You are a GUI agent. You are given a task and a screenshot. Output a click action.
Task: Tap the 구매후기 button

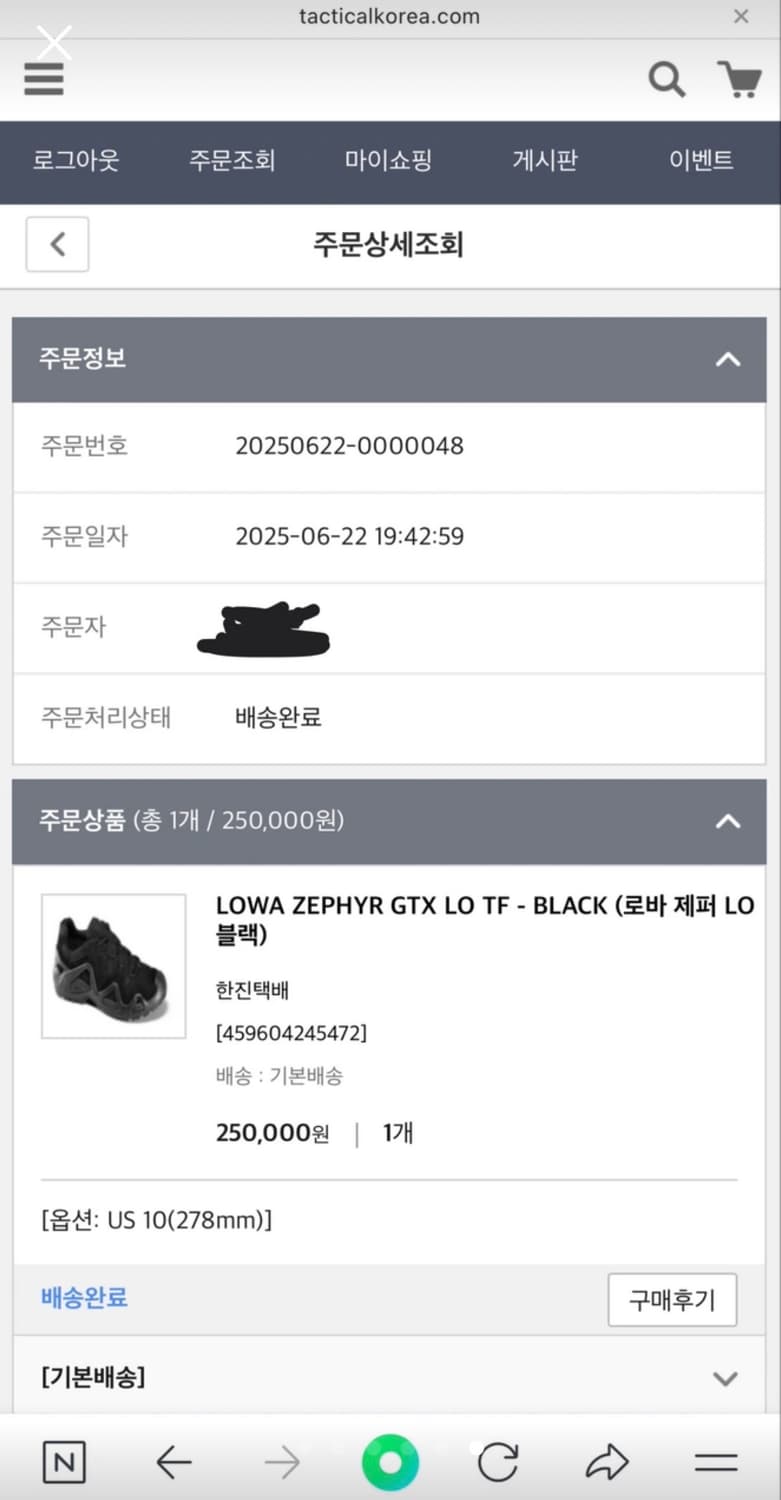click(672, 1300)
